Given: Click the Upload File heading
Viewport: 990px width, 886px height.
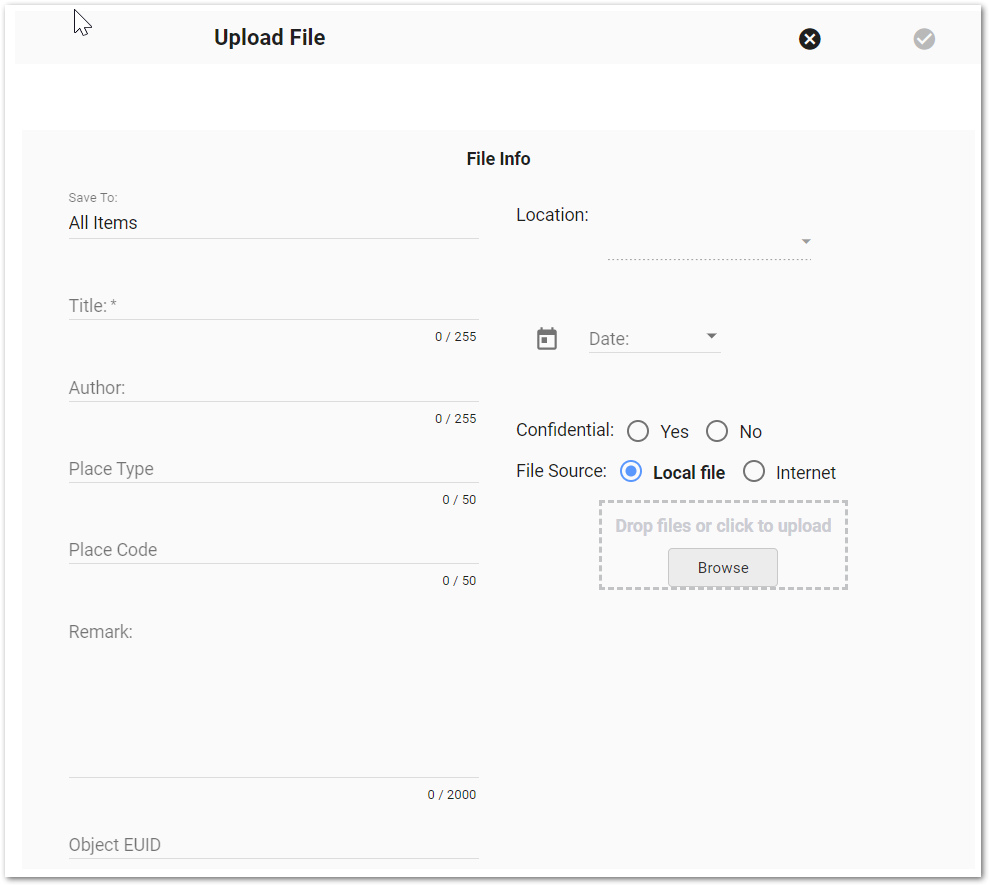Looking at the screenshot, I should point(269,38).
